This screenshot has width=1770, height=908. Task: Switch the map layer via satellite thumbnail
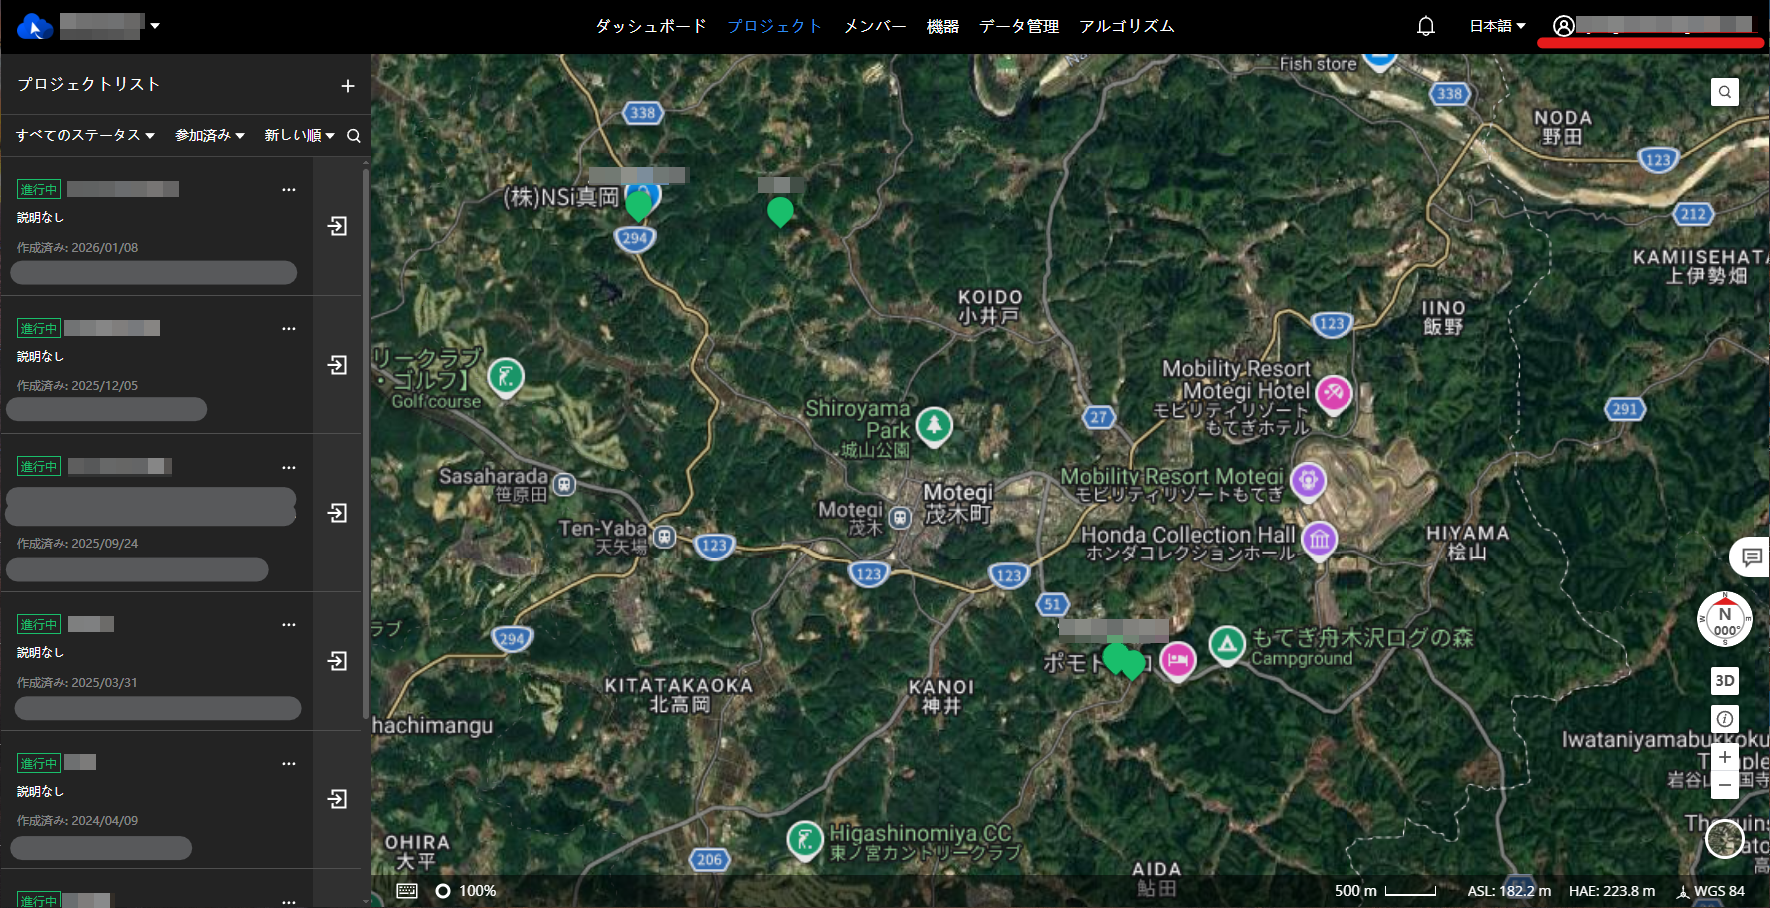(x=1724, y=838)
